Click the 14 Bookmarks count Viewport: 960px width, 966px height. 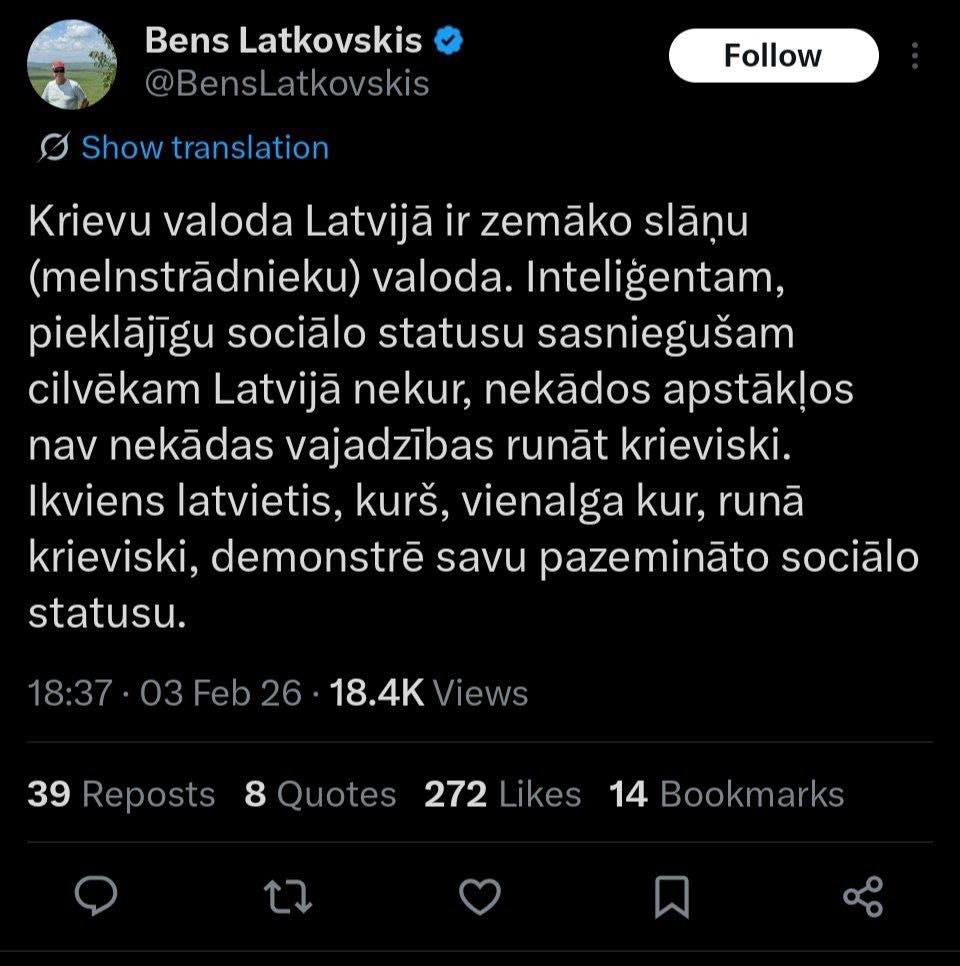[727, 794]
